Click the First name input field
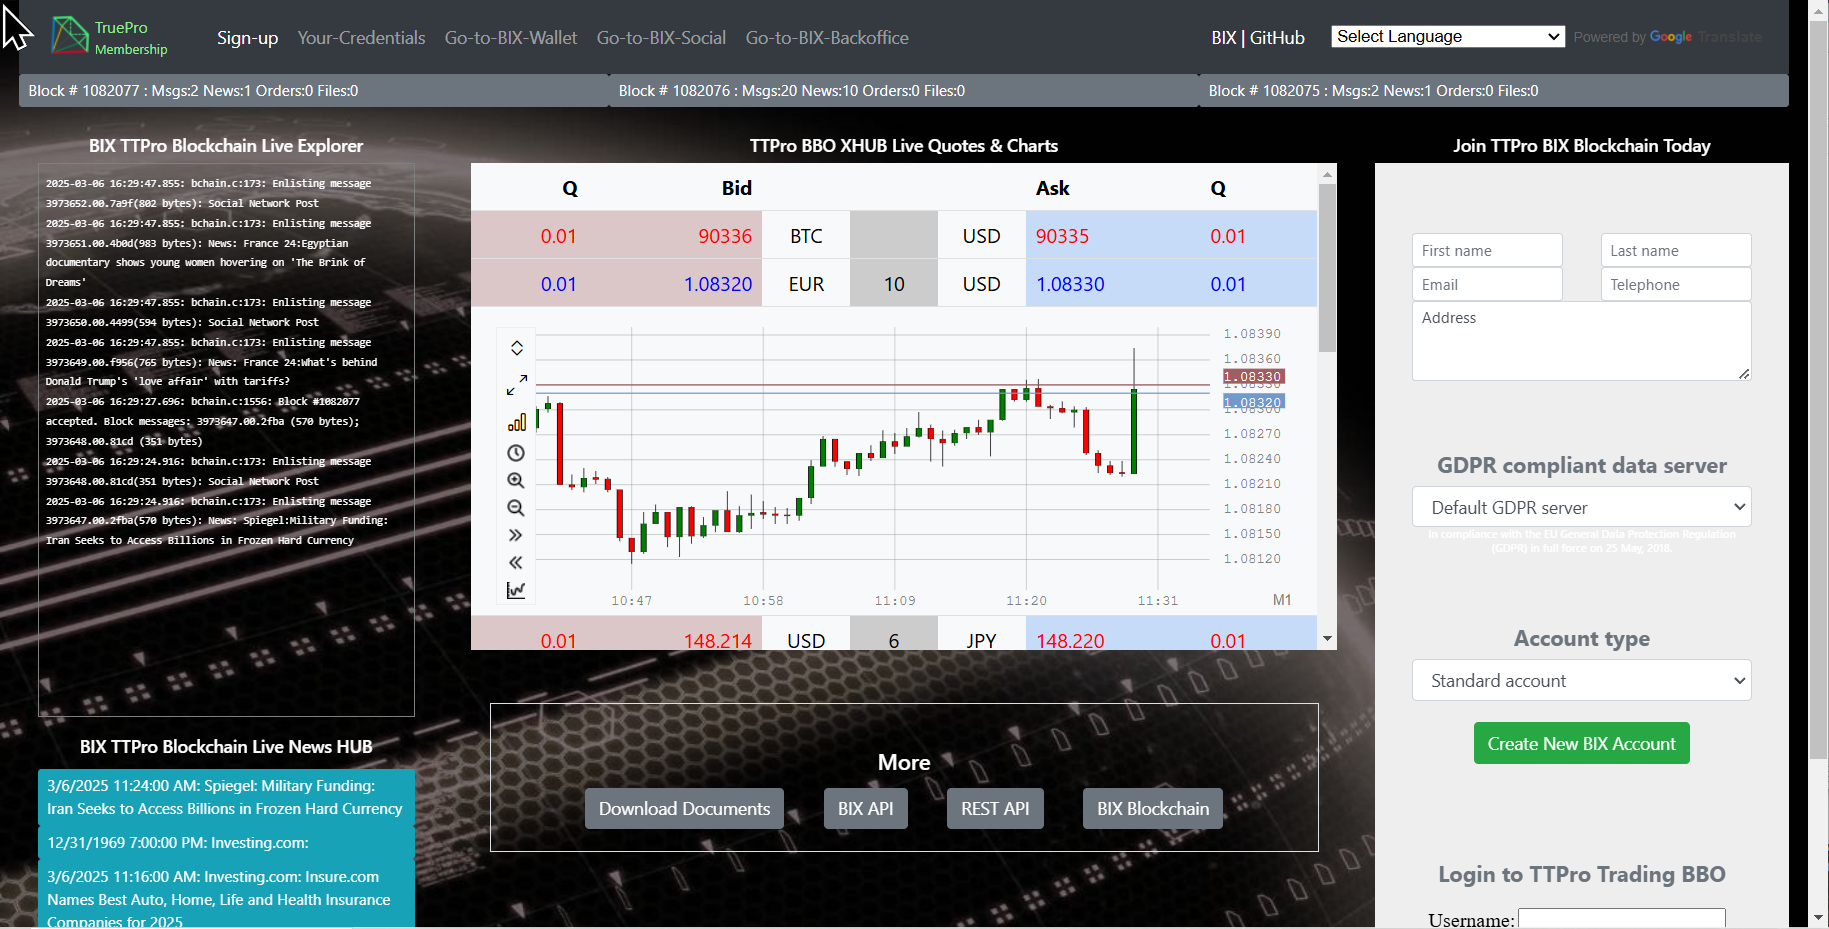Screen dimensions: 1829x929 coord(1487,251)
